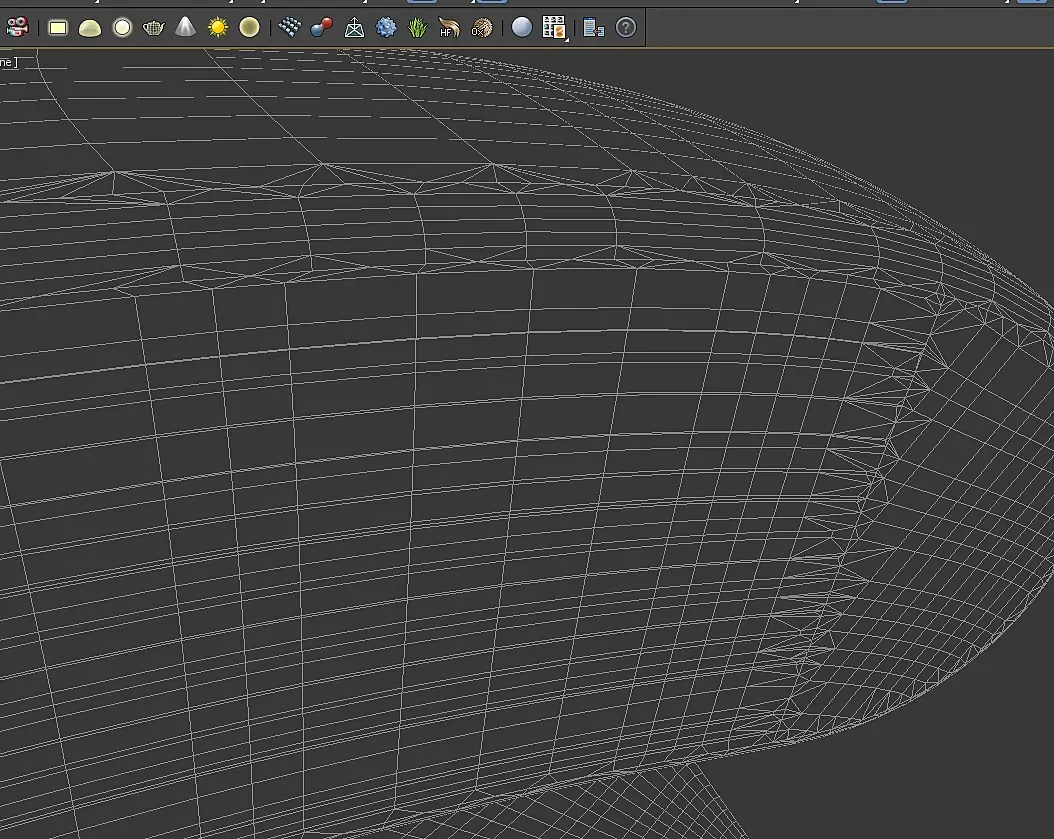Click the HF hair icon
This screenshot has width=1054, height=839.
450,27
